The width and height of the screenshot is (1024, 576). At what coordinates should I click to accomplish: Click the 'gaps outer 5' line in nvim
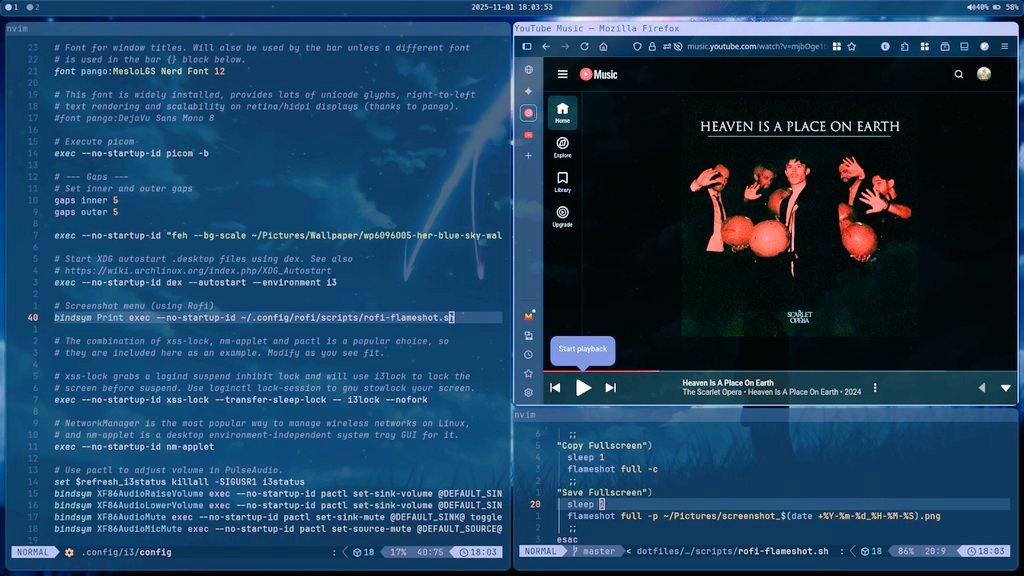pyautogui.click(x=86, y=212)
